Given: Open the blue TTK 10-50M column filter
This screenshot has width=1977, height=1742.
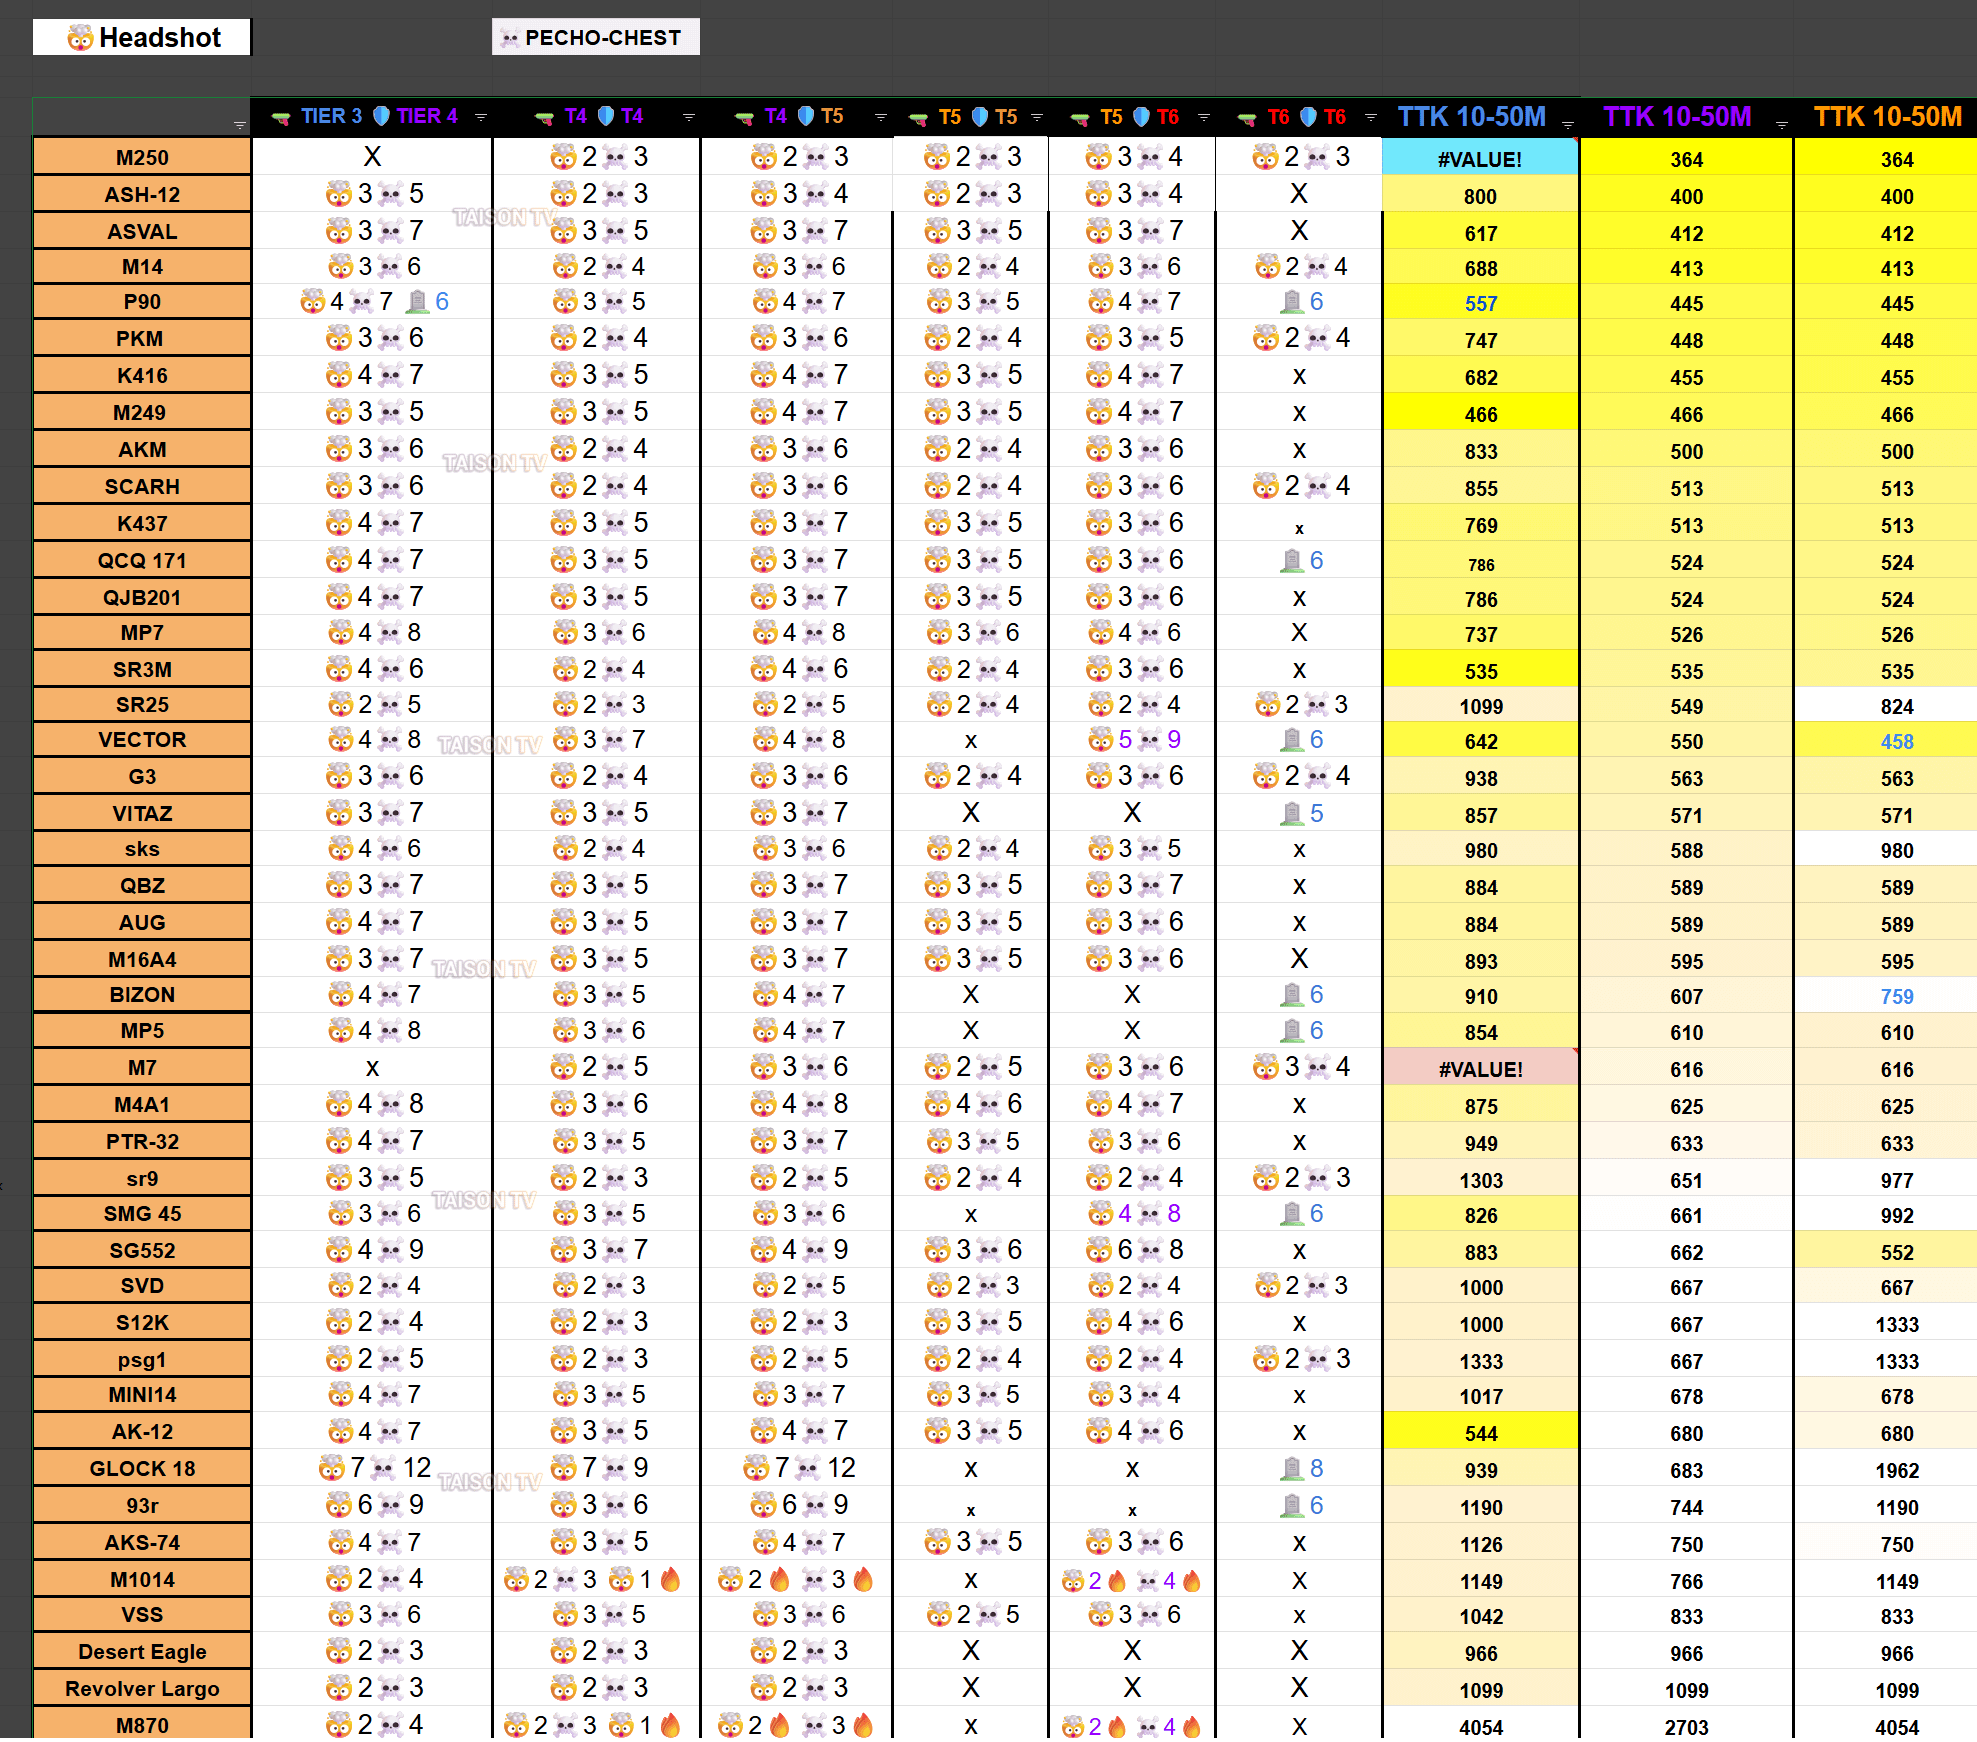Looking at the screenshot, I should [x=1568, y=125].
